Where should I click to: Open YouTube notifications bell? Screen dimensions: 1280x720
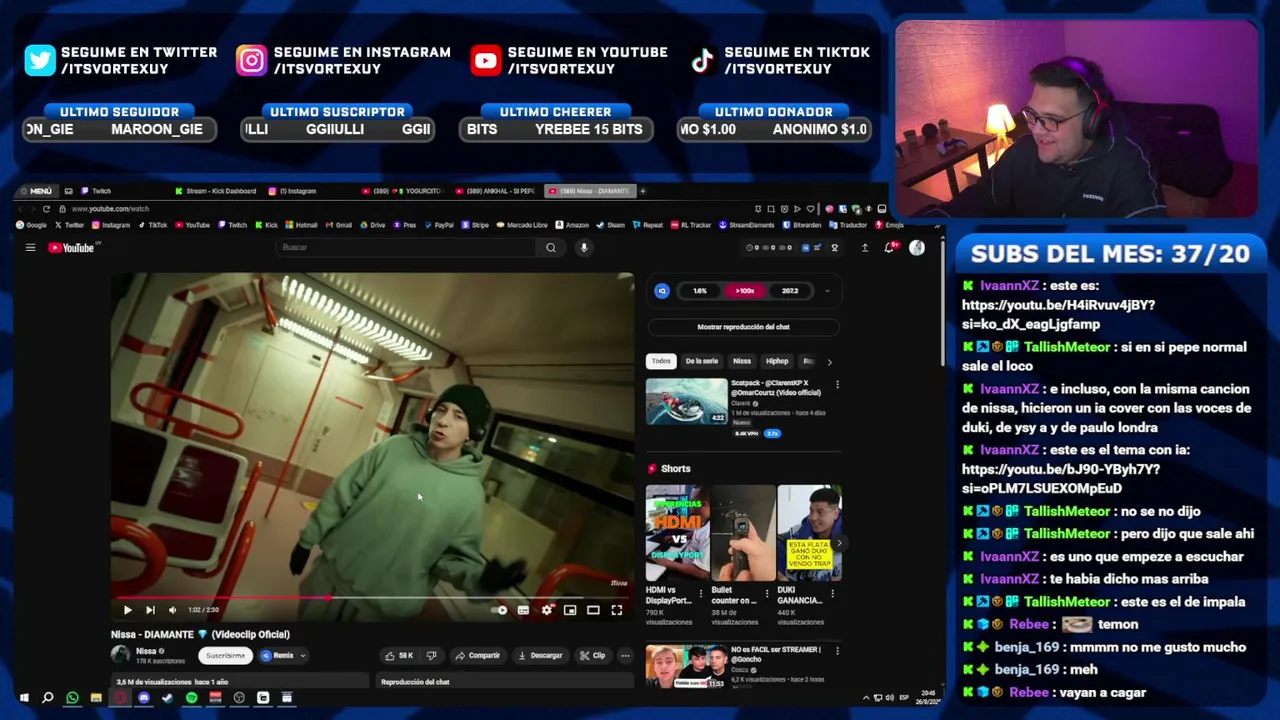tap(888, 248)
